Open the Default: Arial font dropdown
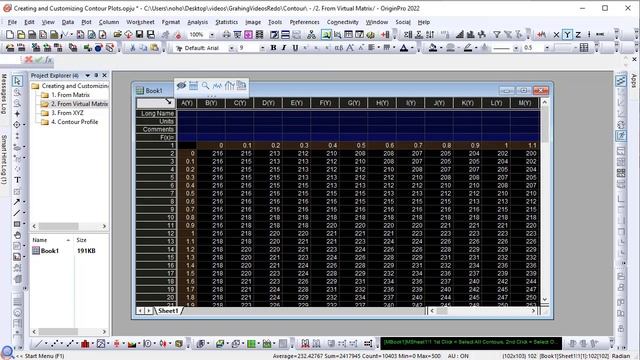The width and height of the screenshot is (640, 360). 231,48
